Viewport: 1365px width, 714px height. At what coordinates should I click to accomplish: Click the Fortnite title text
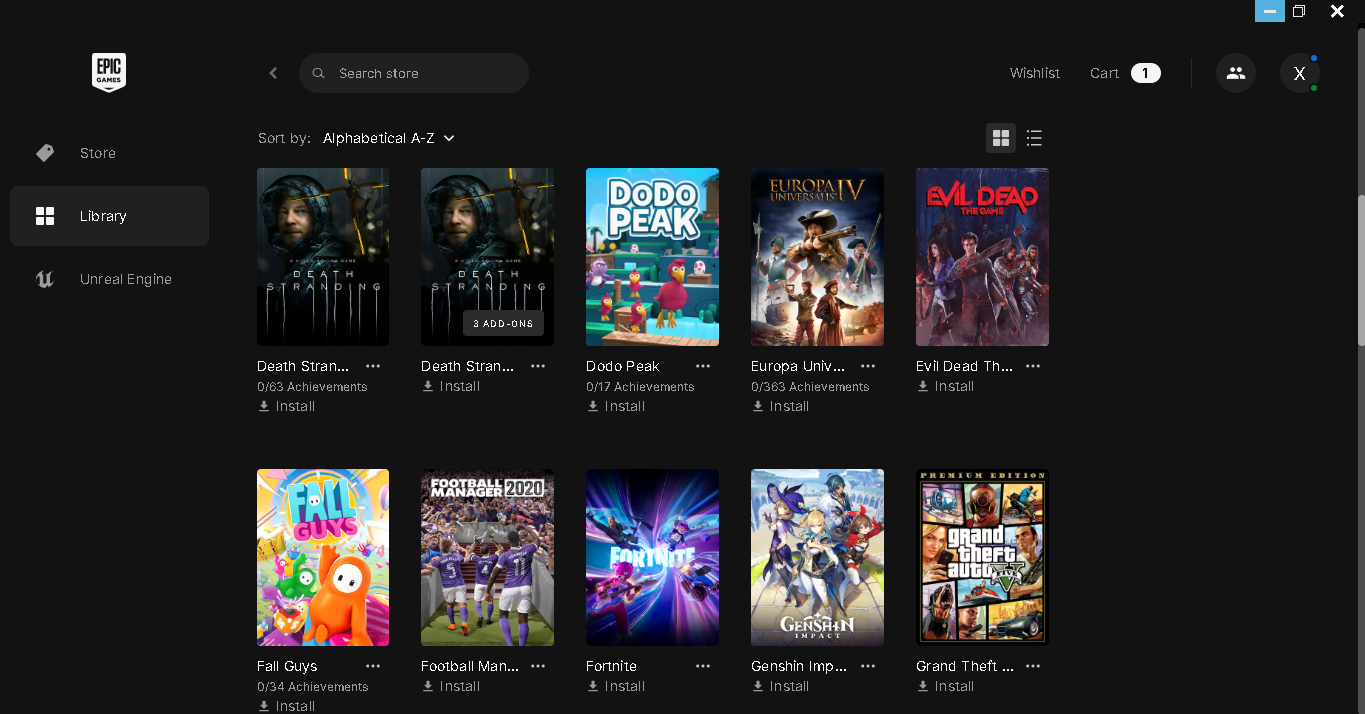[611, 666]
